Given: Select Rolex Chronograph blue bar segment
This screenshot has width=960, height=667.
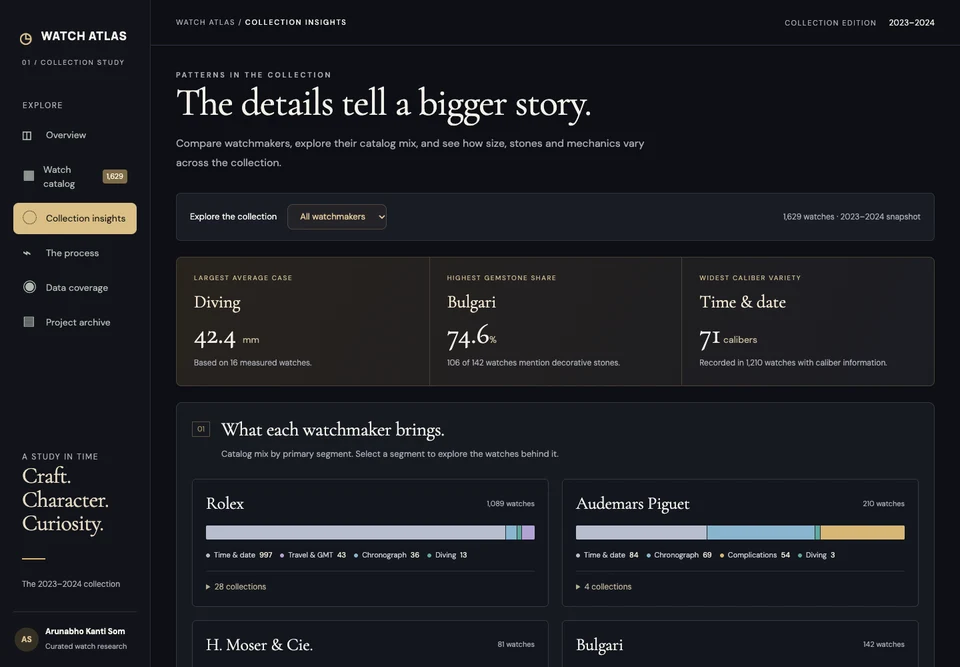Looking at the screenshot, I should coord(511,532).
